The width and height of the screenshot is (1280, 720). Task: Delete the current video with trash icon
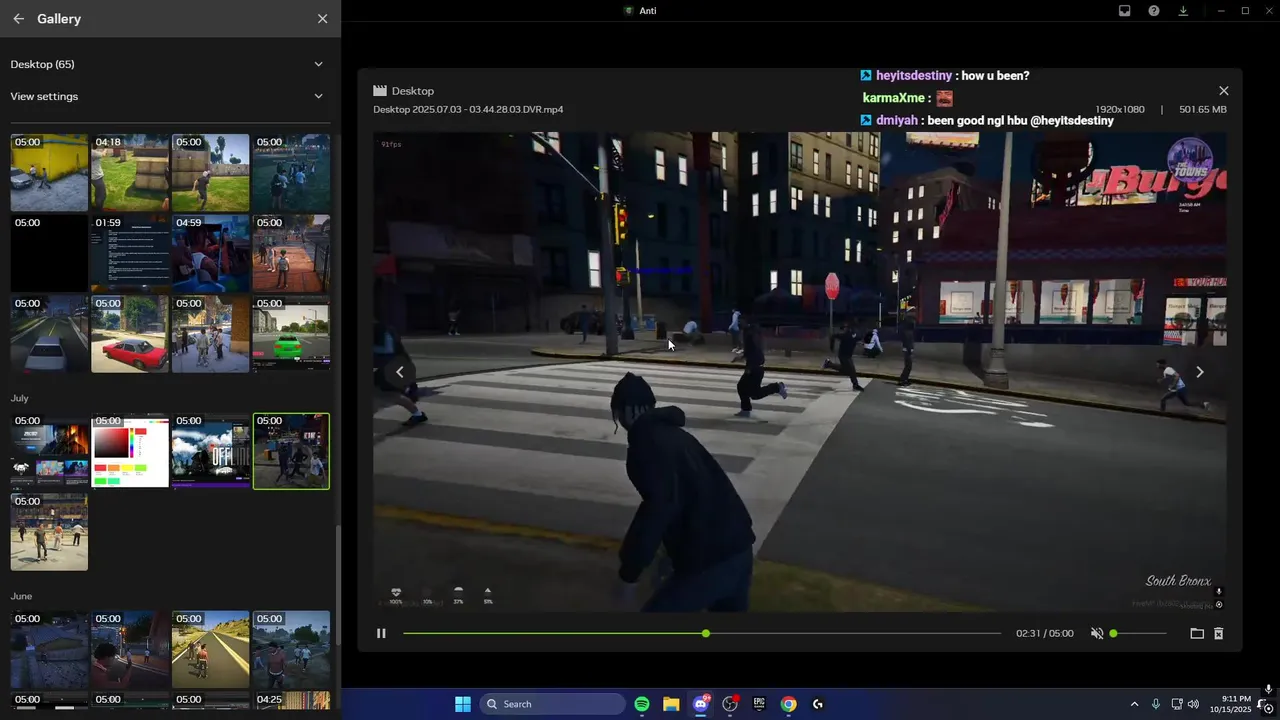[x=1218, y=633]
